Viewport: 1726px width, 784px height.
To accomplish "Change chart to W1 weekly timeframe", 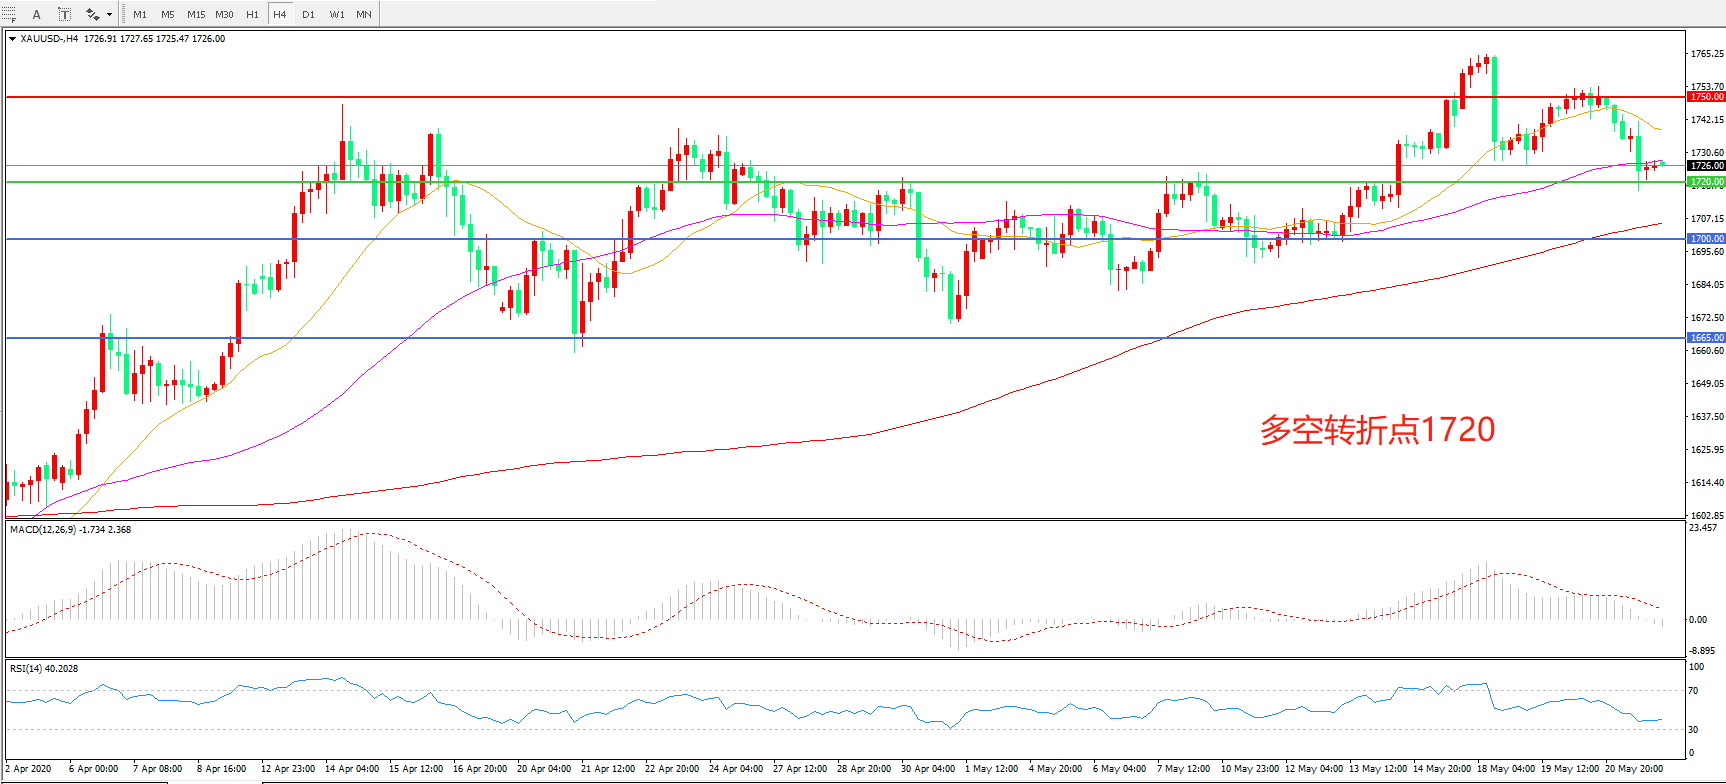I will pyautogui.click(x=336, y=14).
